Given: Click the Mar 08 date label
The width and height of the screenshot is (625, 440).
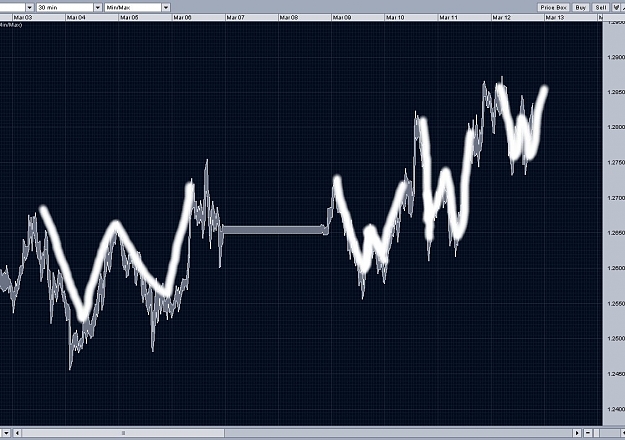Looking at the screenshot, I should click(289, 18).
